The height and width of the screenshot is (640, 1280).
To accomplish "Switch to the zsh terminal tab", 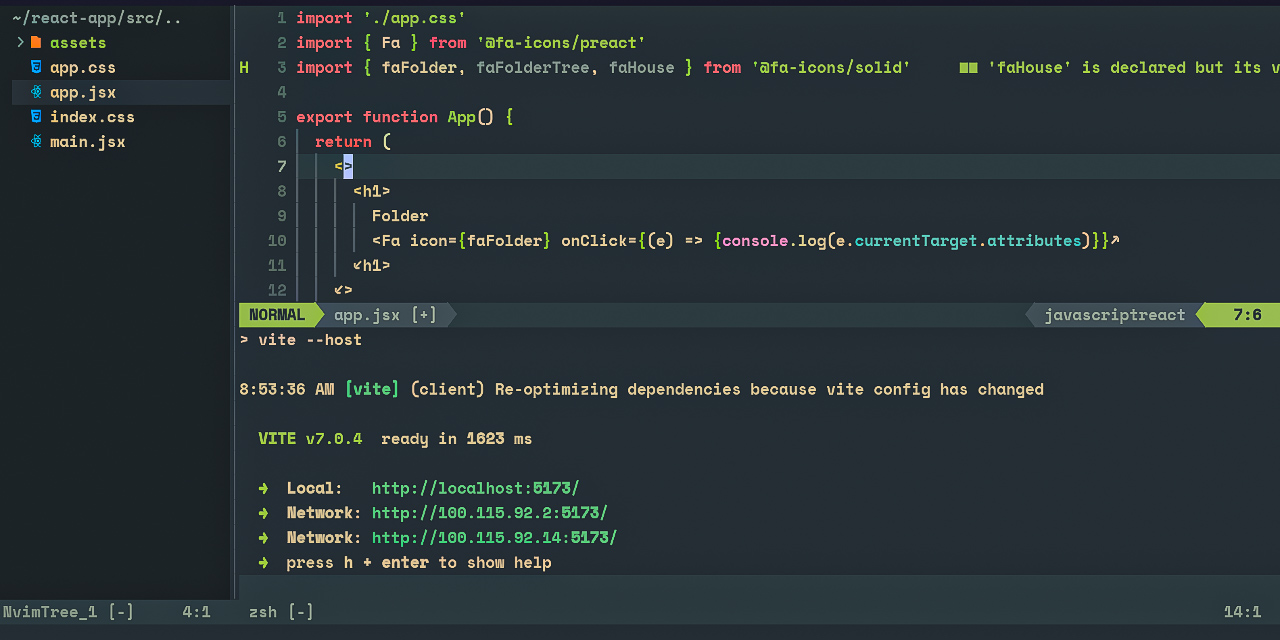I will 262,611.
